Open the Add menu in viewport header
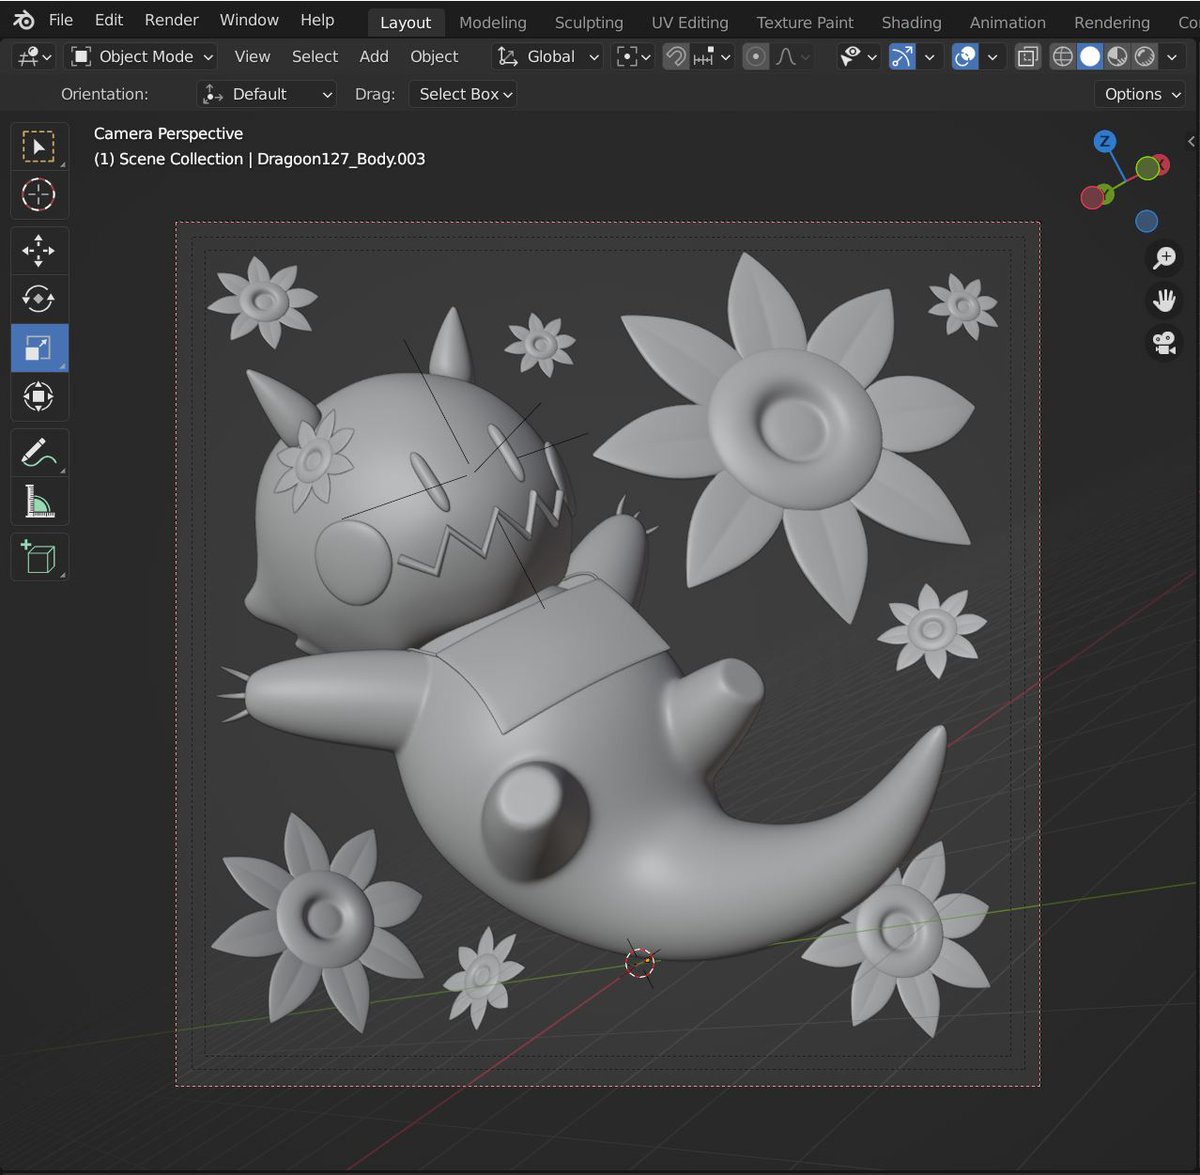The width and height of the screenshot is (1200, 1175). [374, 57]
